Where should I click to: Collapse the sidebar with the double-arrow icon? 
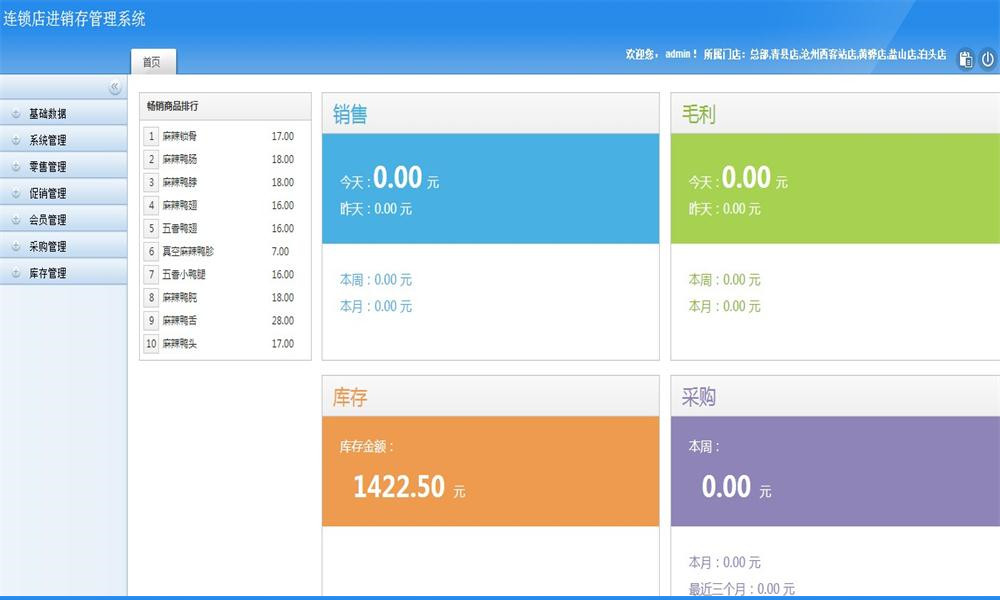[115, 87]
